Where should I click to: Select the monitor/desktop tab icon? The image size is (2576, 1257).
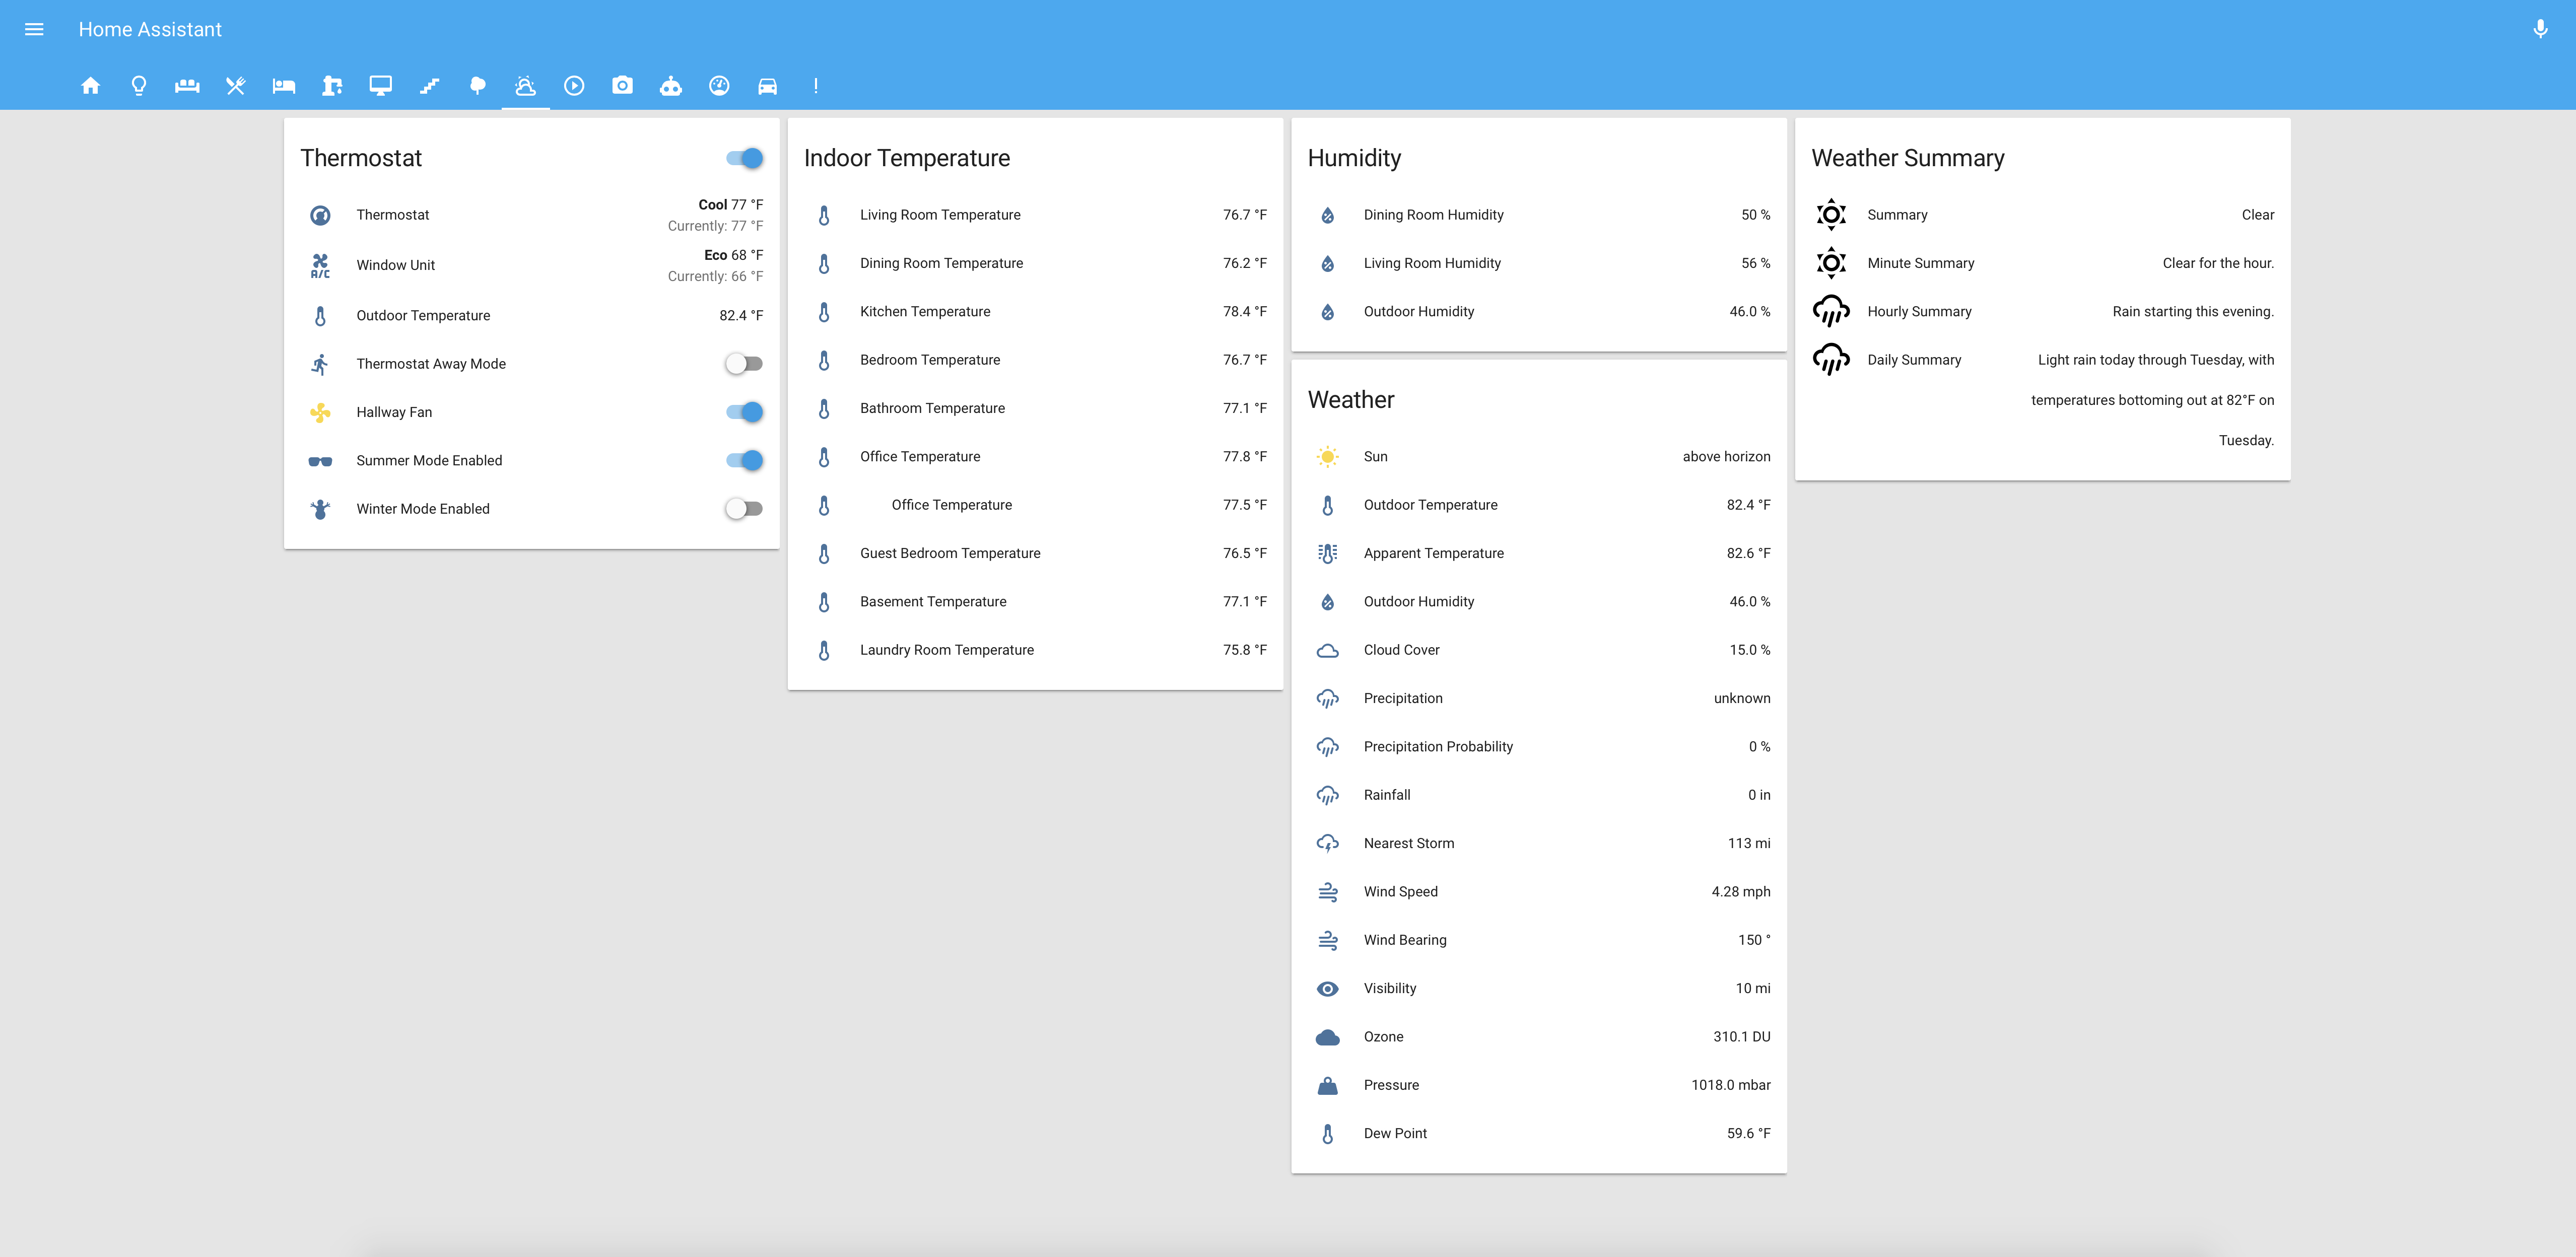381,86
